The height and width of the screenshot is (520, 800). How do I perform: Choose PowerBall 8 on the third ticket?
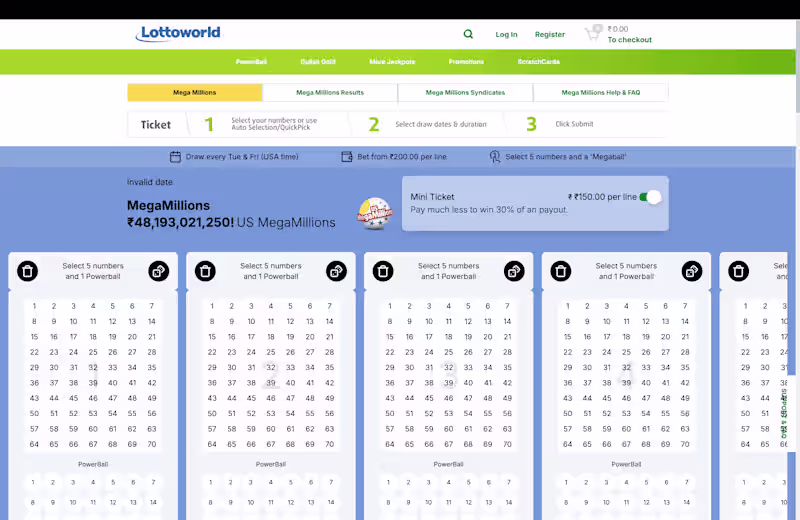(x=388, y=503)
